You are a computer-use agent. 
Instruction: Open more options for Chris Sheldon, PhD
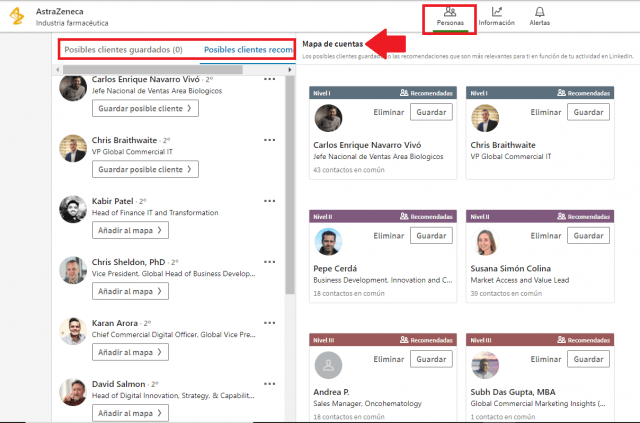pyautogui.click(x=269, y=262)
